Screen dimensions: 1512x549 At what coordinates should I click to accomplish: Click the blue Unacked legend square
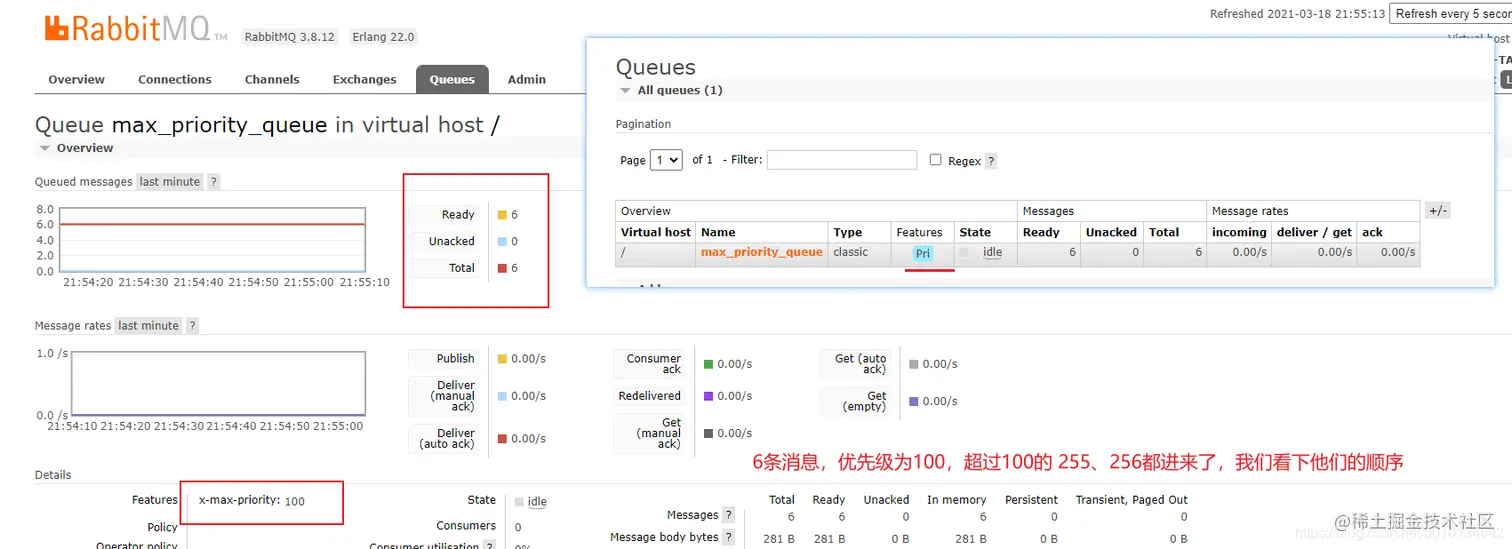502,241
